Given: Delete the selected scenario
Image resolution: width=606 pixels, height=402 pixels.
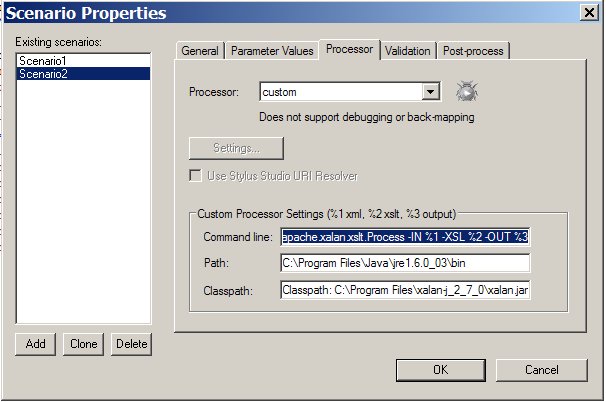Looking at the screenshot, I should point(130,344).
